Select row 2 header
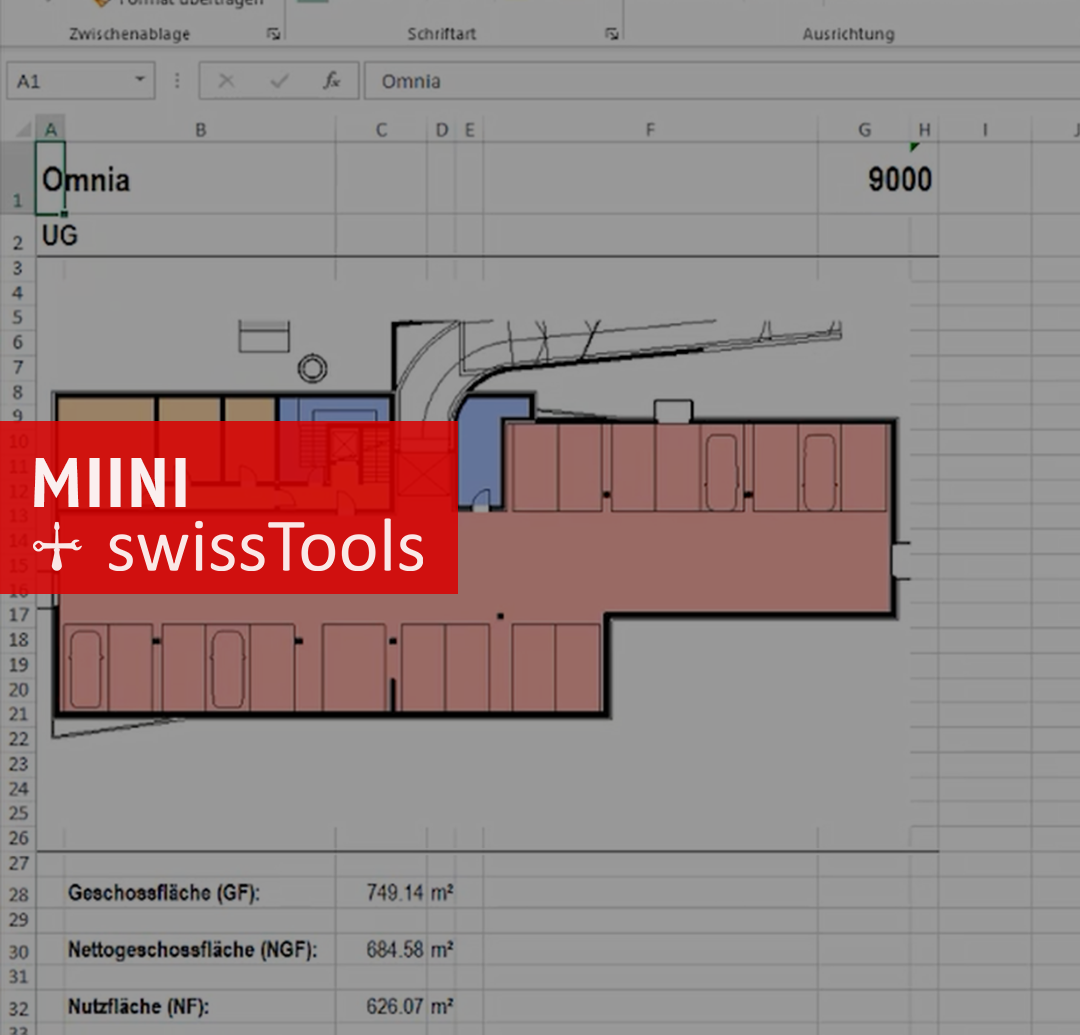 click(x=18, y=236)
